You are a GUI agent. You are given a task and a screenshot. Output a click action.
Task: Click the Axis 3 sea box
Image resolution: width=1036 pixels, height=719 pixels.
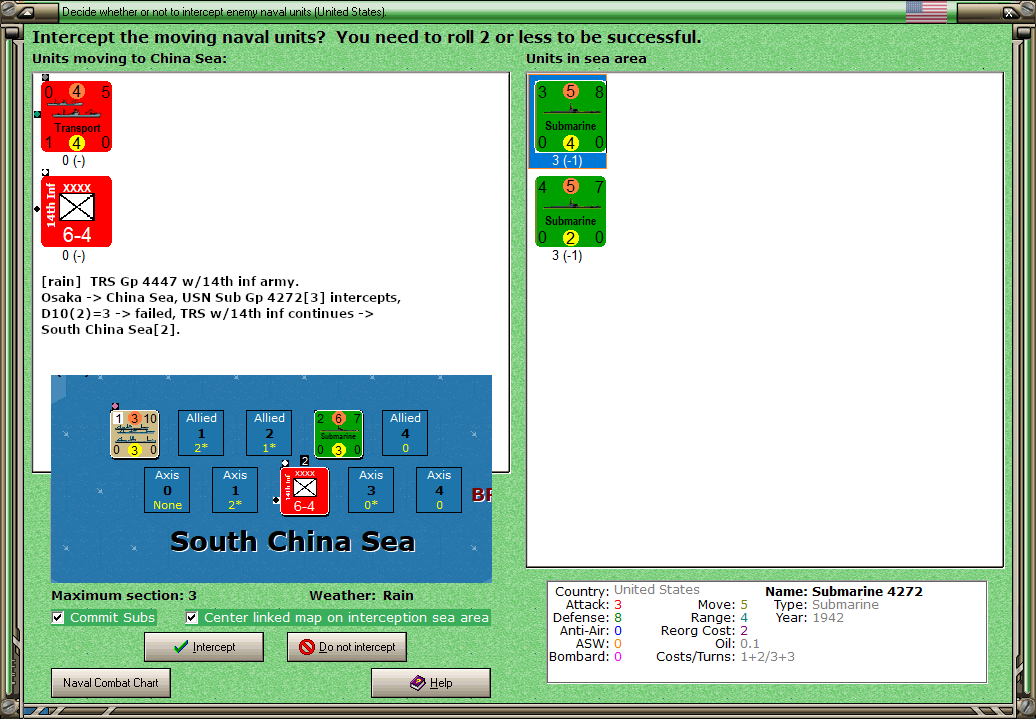pyautogui.click(x=371, y=490)
